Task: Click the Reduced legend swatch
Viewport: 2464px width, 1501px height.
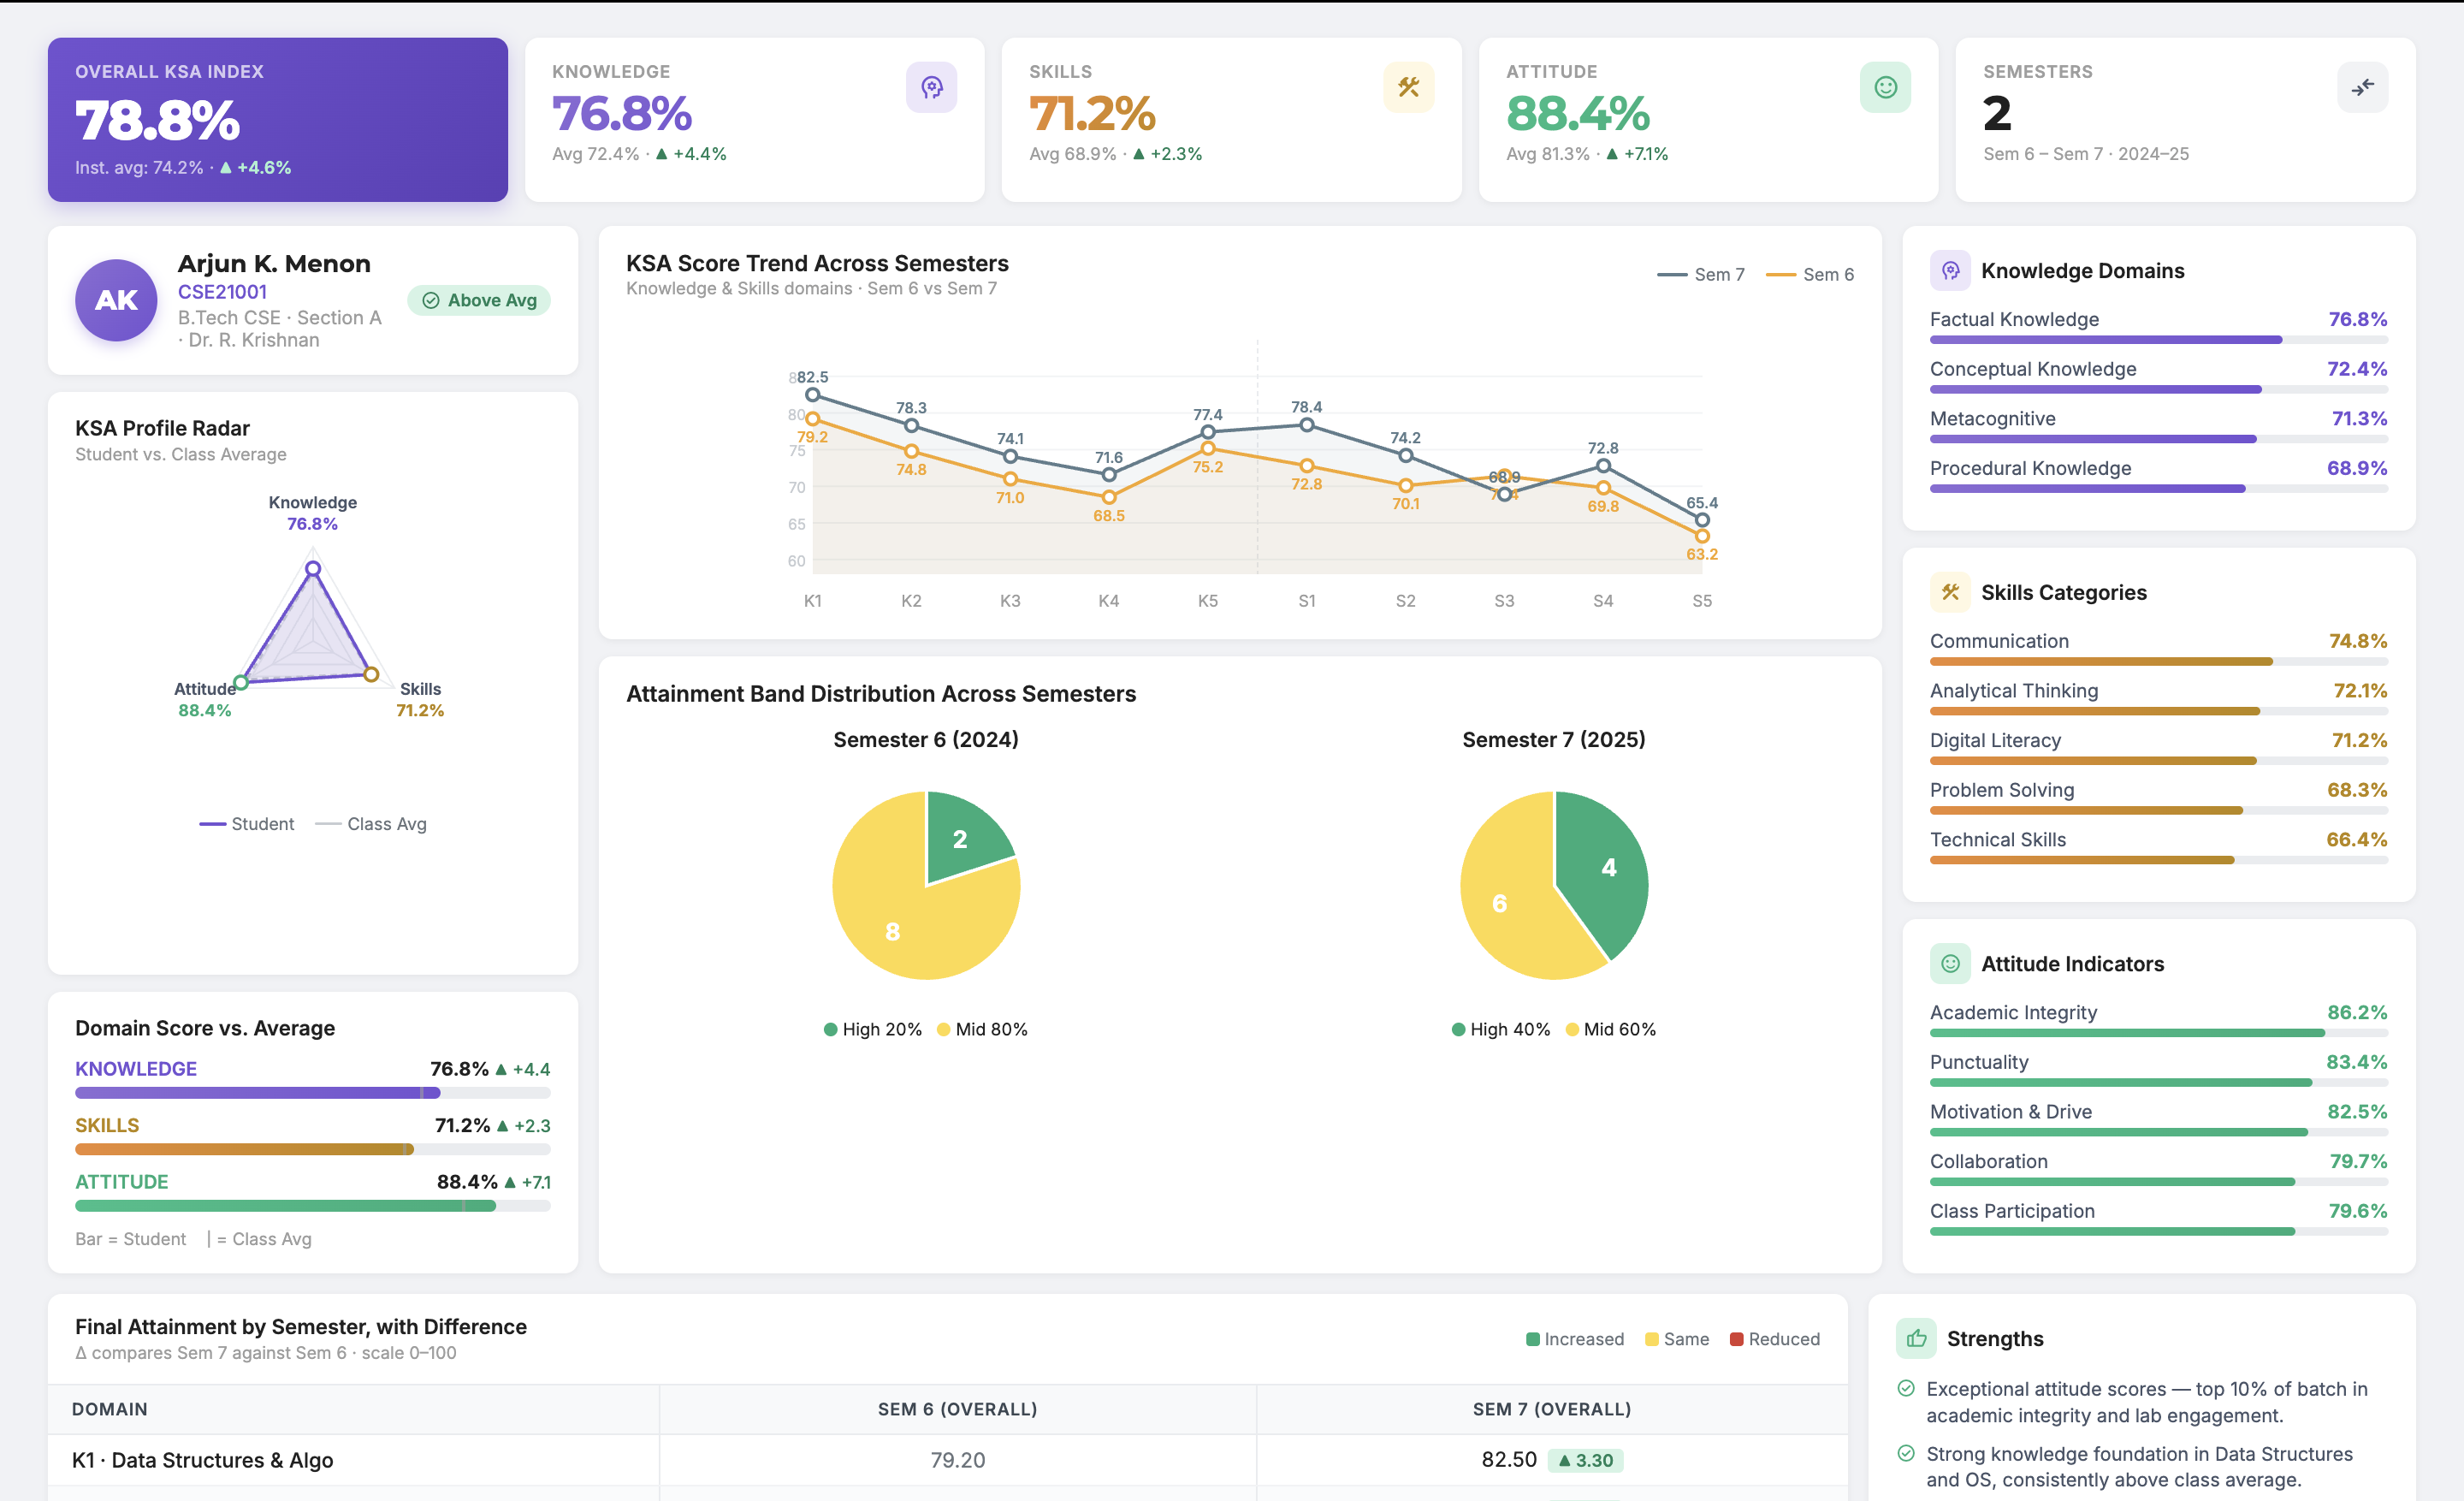Action: (1736, 1339)
